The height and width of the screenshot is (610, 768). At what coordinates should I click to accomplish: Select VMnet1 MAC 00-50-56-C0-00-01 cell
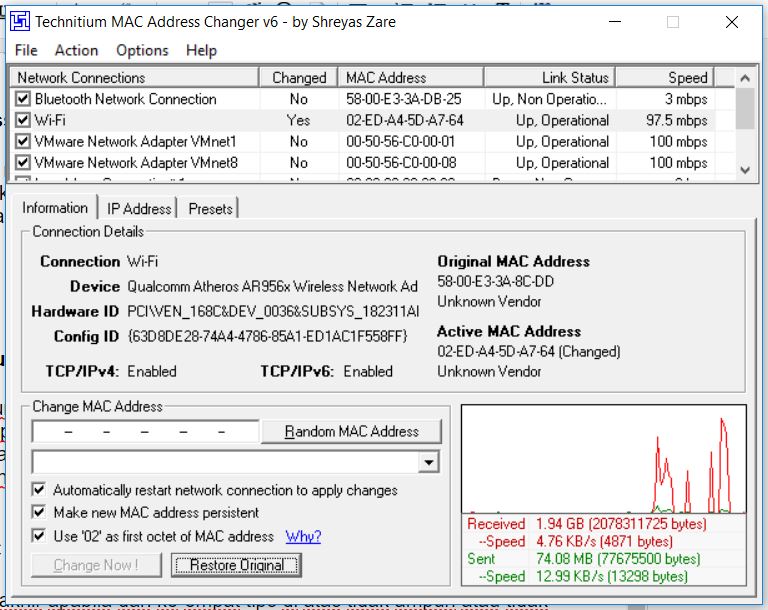click(x=400, y=142)
